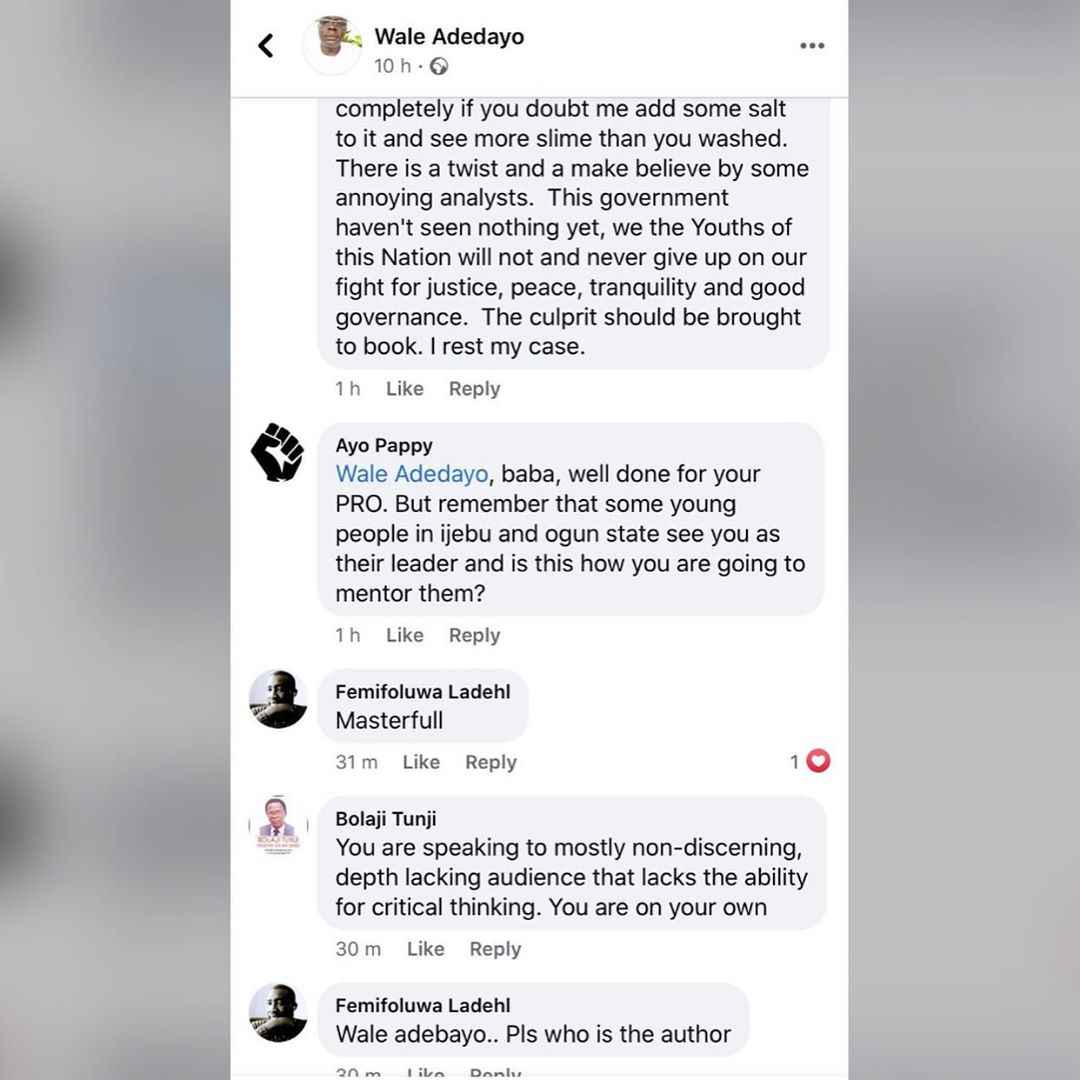Image resolution: width=1080 pixels, height=1080 pixels.
Task: Tap the Wale Adedayo name in the header
Action: click(449, 36)
